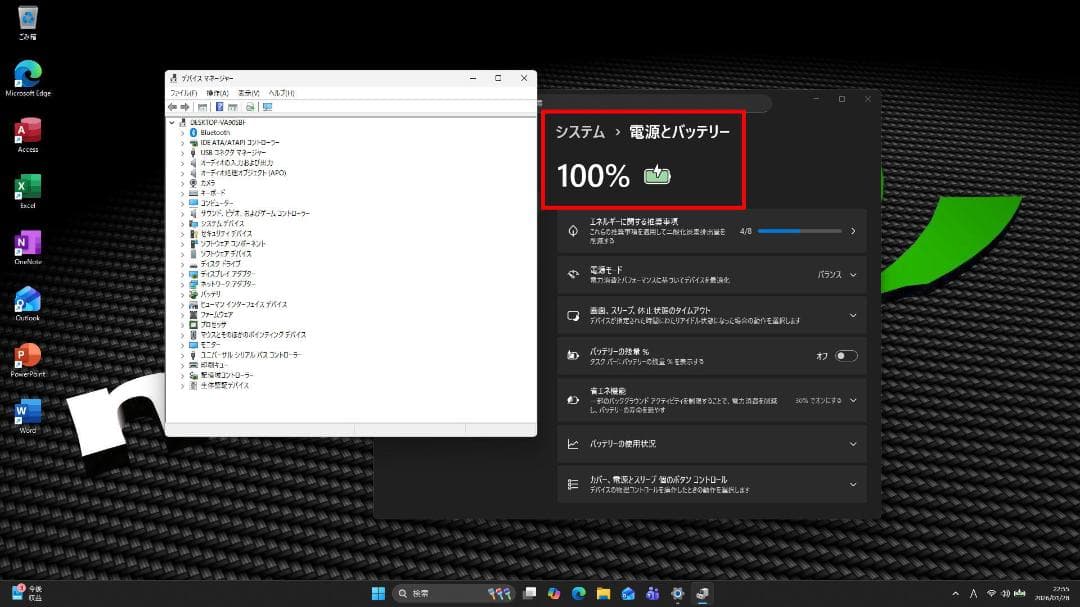
Task: Collapse the DESKTOP-VA905BH tree root
Action: [x=171, y=123]
